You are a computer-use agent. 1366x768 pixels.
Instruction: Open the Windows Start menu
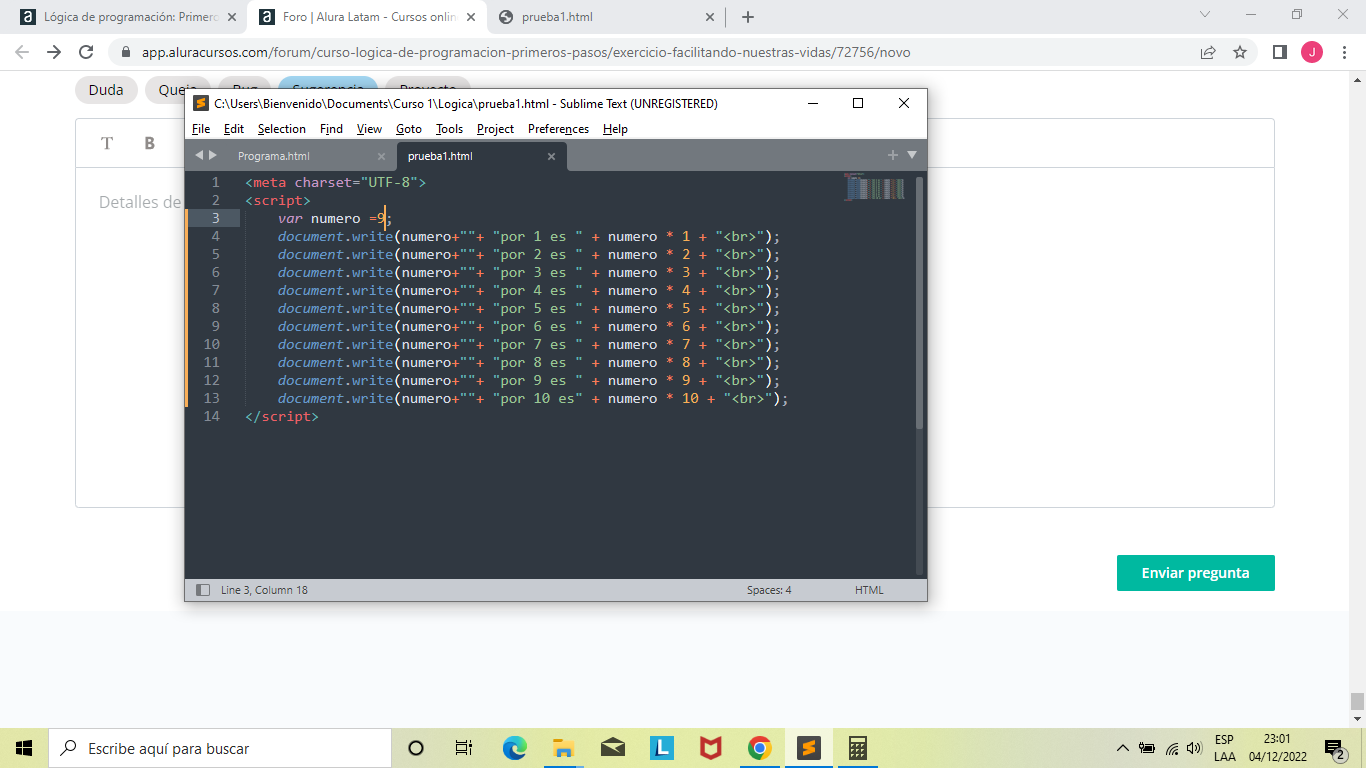click(24, 748)
